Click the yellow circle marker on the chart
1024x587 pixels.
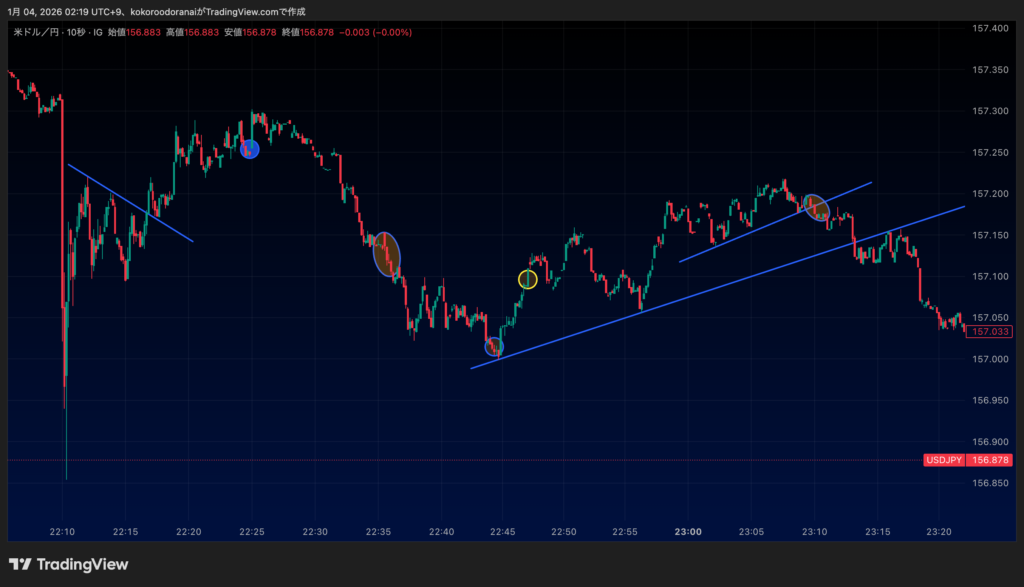tap(528, 279)
